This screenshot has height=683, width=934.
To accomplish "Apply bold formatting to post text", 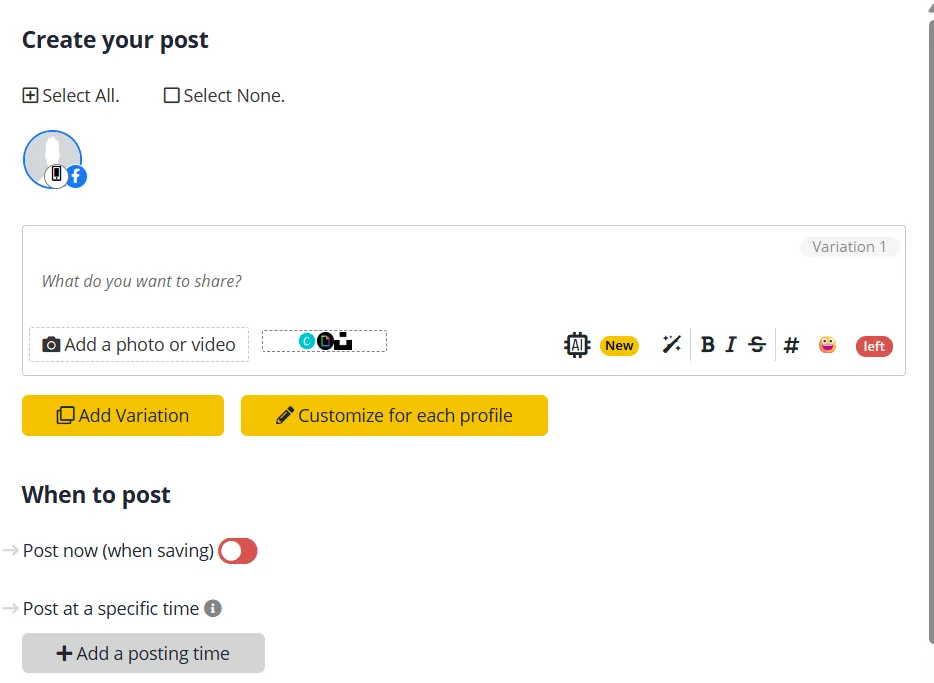I will click(708, 345).
